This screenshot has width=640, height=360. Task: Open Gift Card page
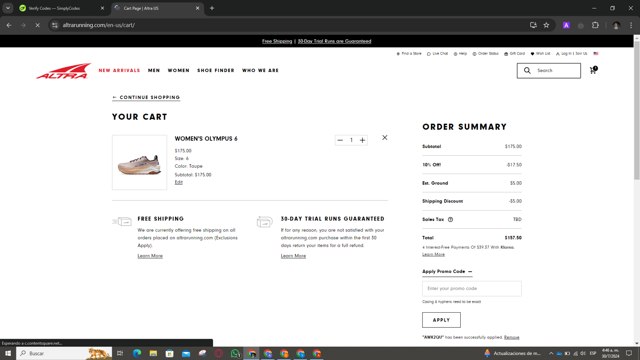(514, 53)
